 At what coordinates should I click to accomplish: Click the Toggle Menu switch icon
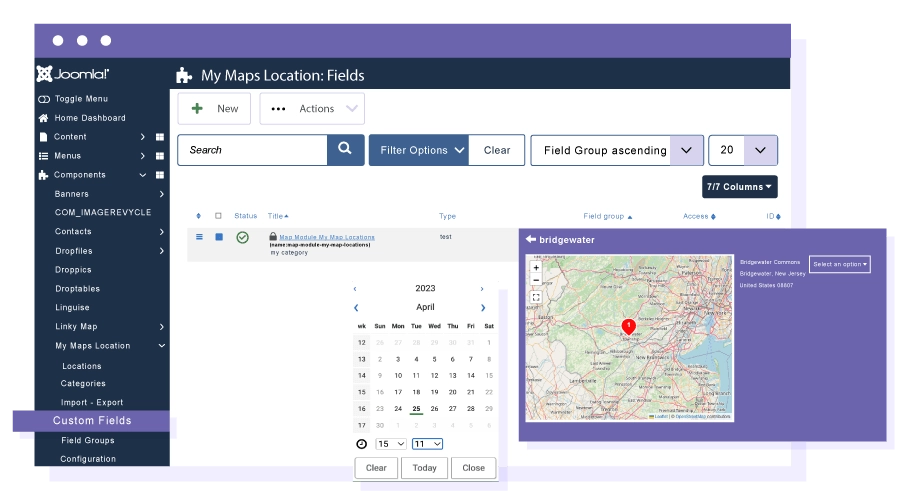tap(44, 99)
